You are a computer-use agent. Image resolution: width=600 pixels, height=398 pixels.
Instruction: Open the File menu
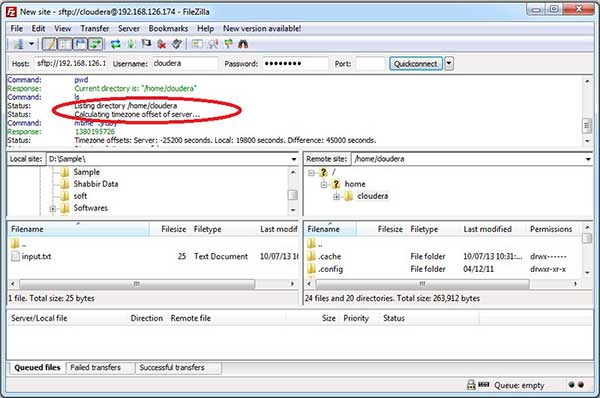coord(16,29)
